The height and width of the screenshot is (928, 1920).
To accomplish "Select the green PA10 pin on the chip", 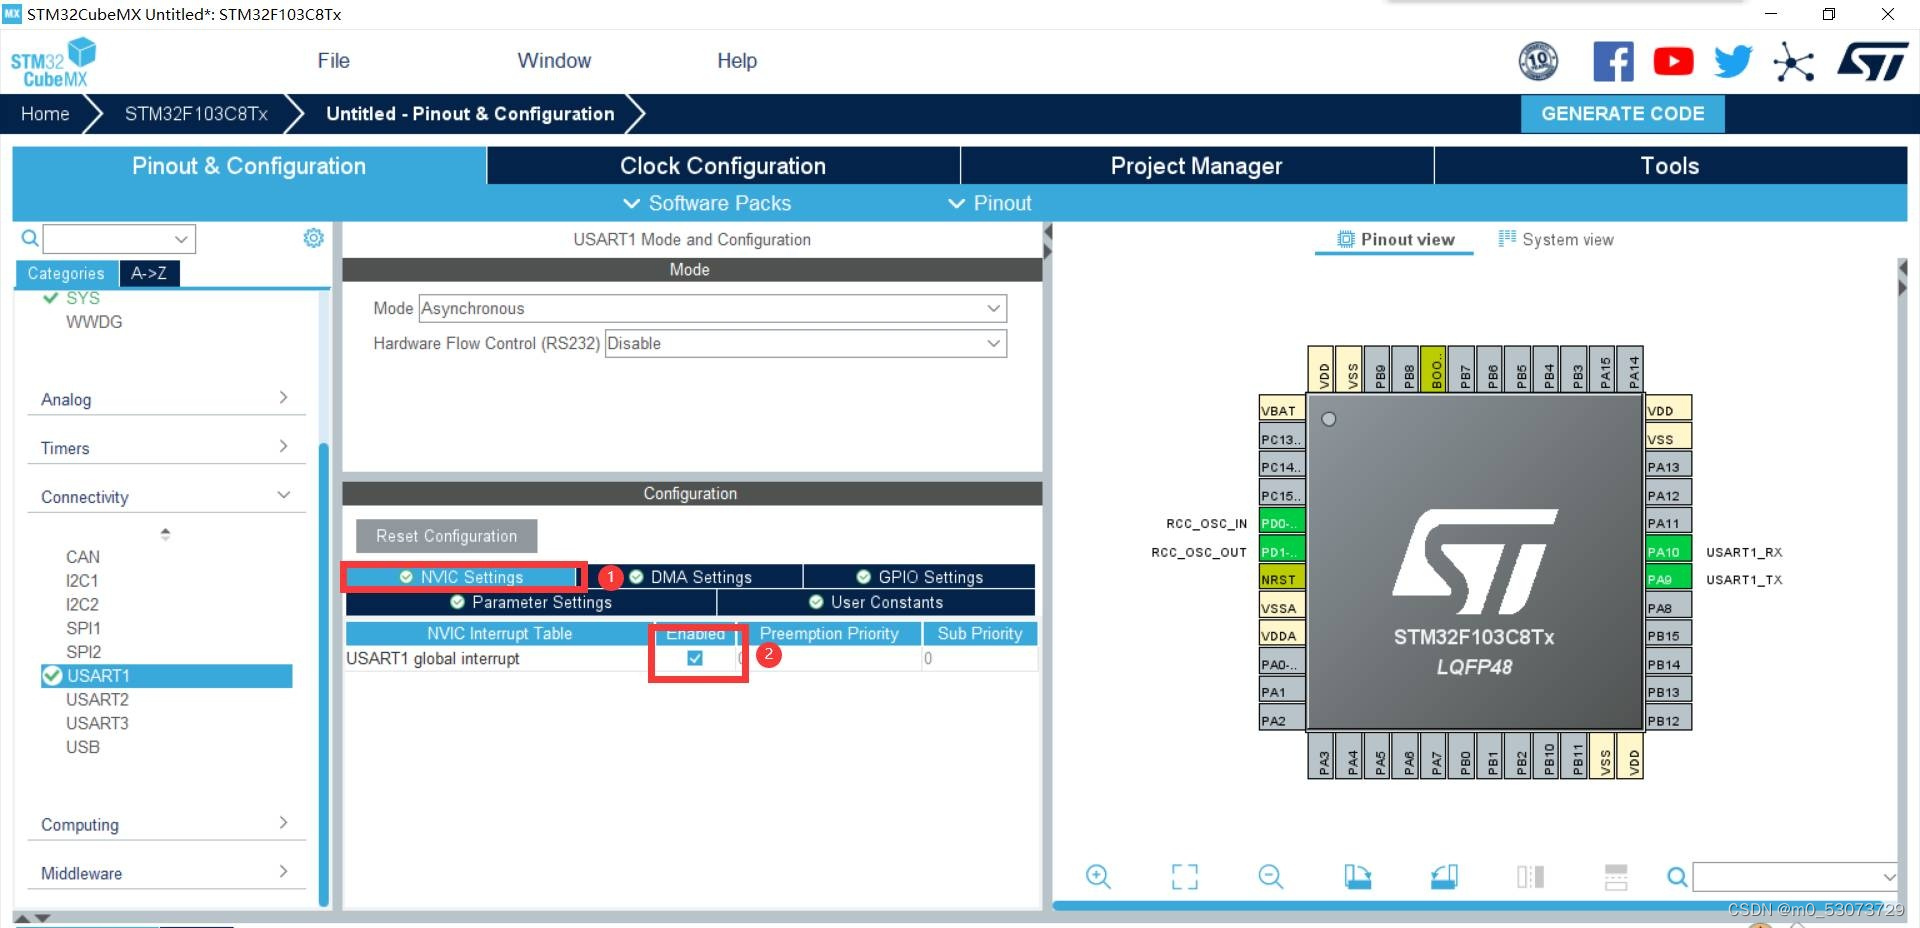I will (1668, 551).
